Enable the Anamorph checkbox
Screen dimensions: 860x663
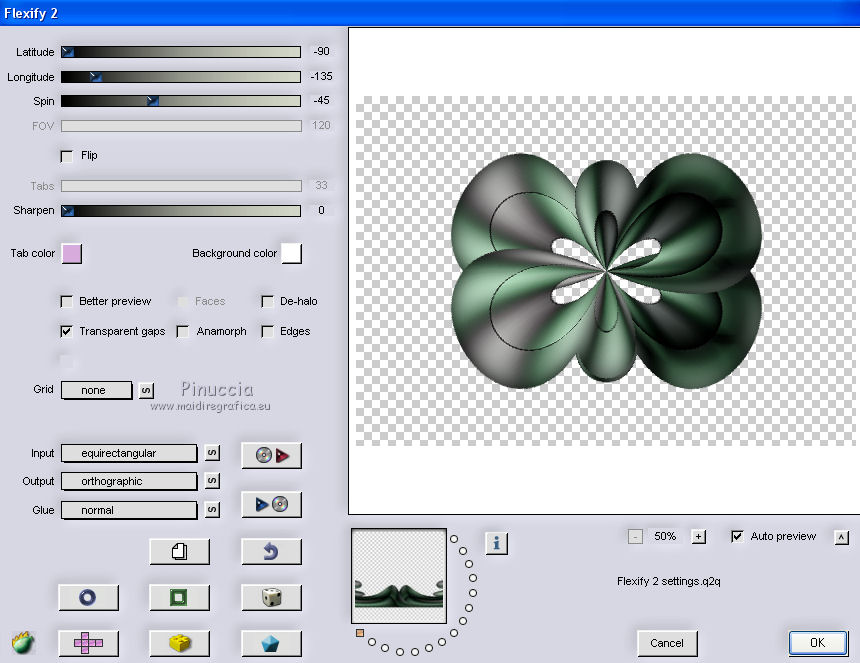pyautogui.click(x=183, y=331)
